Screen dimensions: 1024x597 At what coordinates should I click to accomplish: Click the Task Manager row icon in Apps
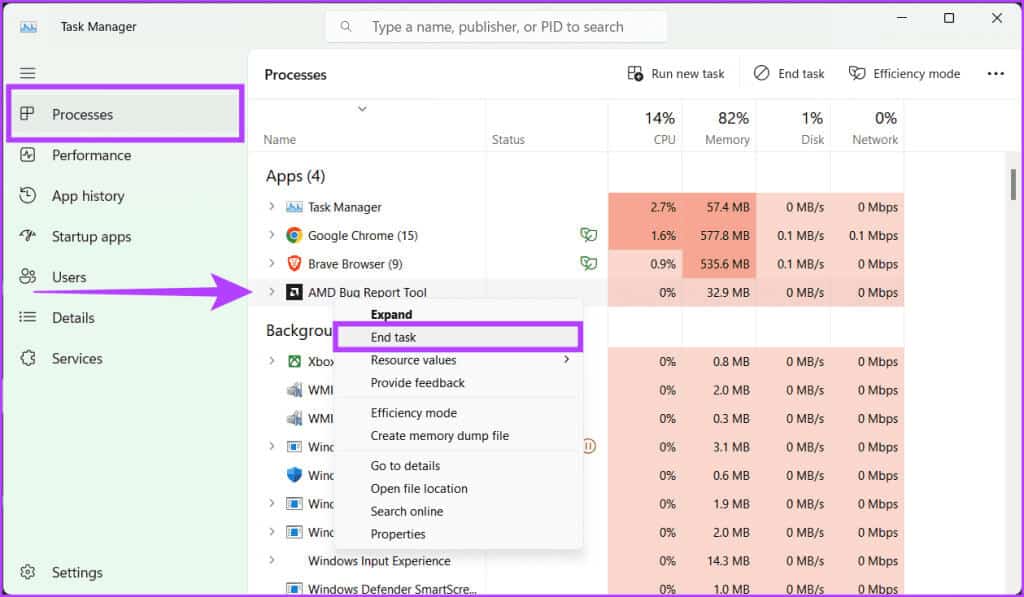tap(295, 207)
